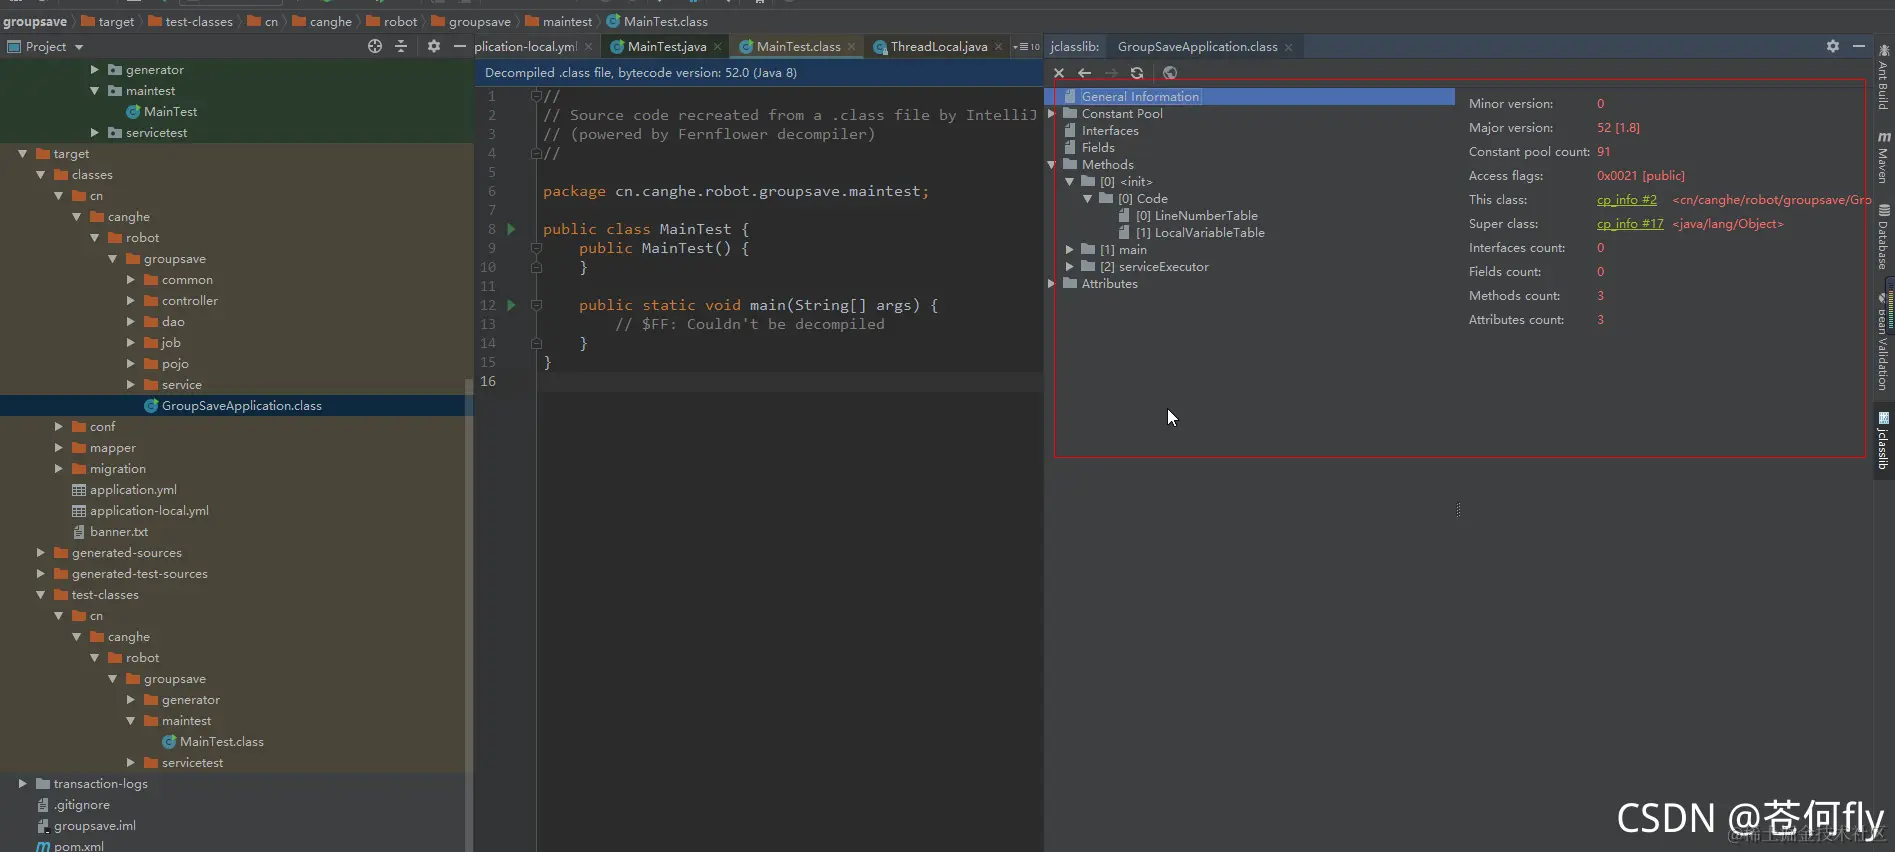Screen dimensions: 1895x852
Task: Switch to MainTest.java tab
Action: point(666,47)
